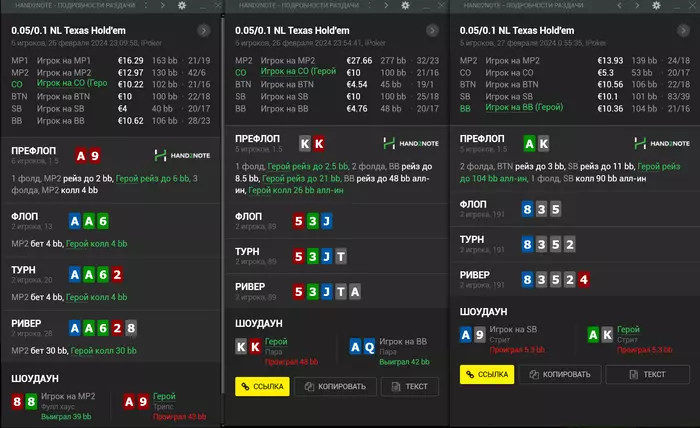The height and width of the screenshot is (428, 700).
Task: Select 'Игрок на BTN' row with €4.54 stack
Action: point(337,84)
